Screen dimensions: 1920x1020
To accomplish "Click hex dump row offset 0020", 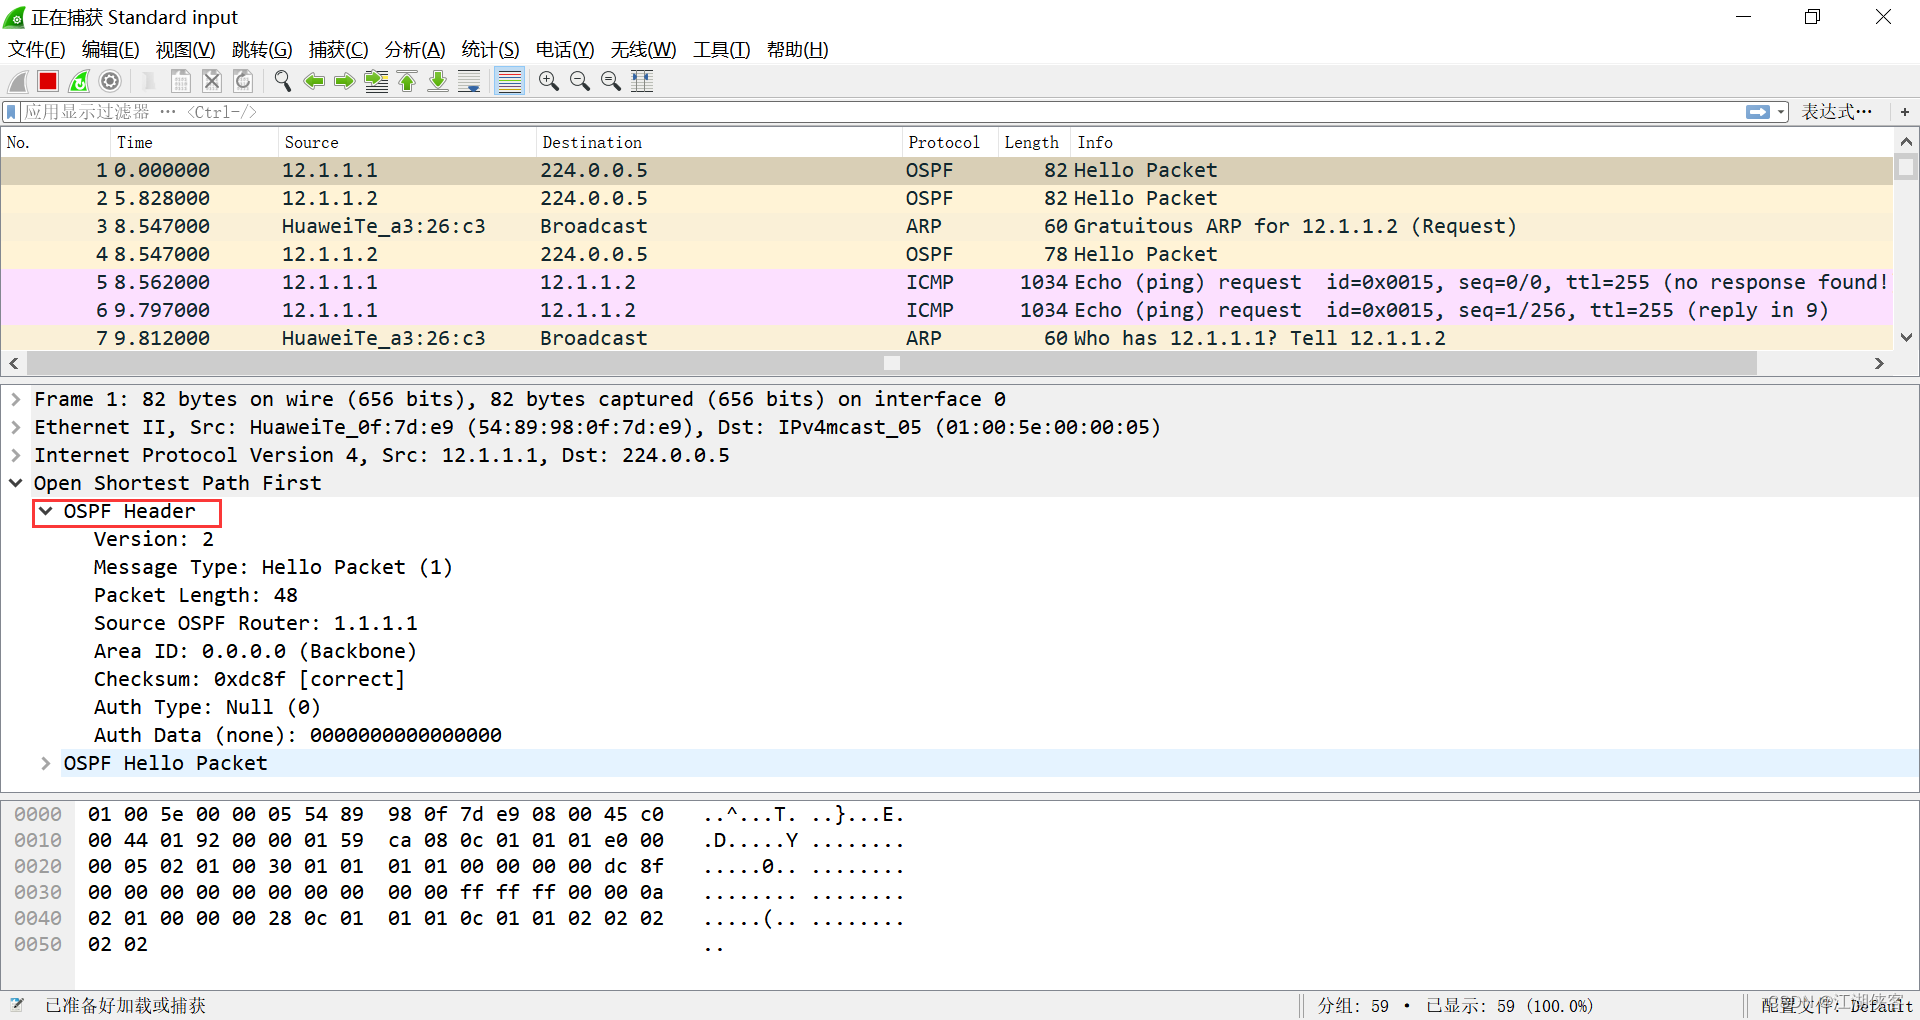I will [x=38, y=866].
